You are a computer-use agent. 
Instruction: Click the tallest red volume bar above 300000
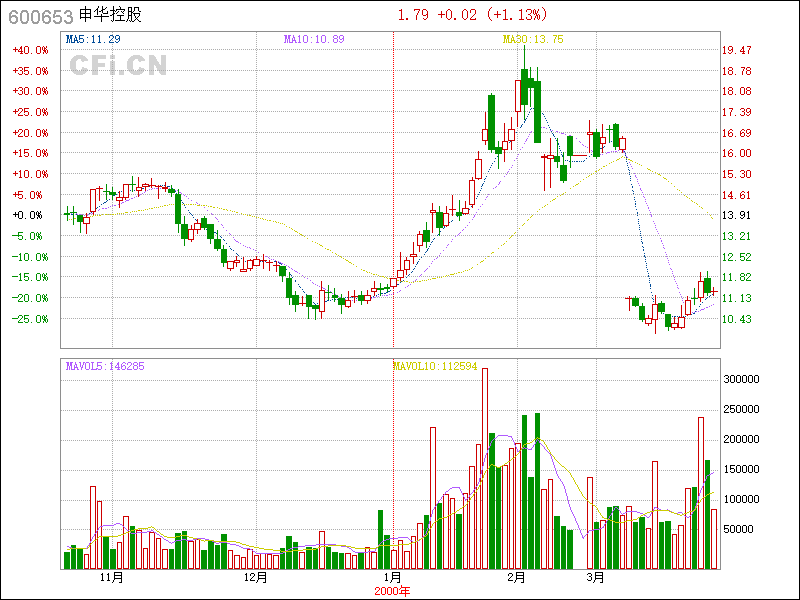tap(485, 468)
